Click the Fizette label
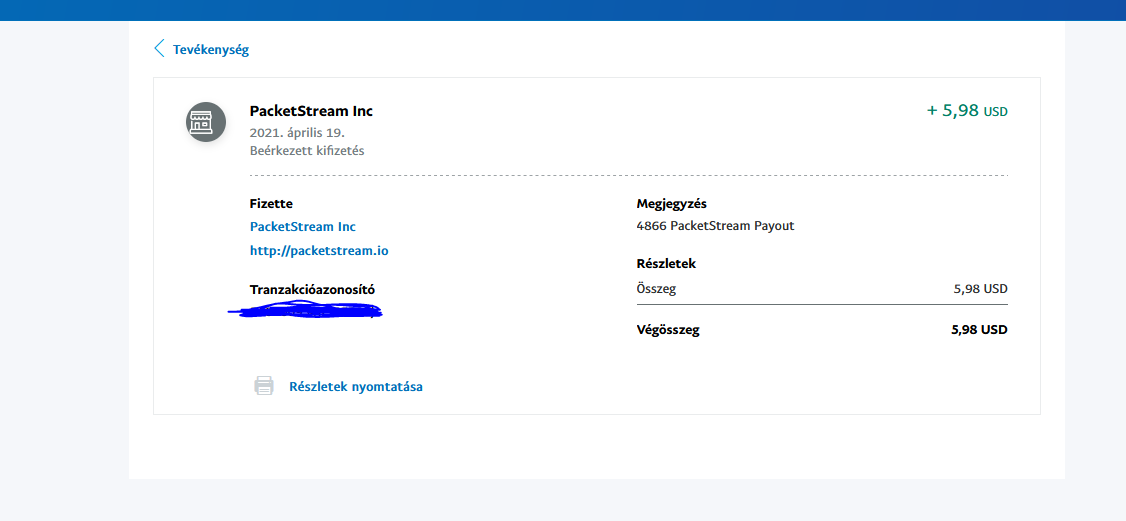Screen dimensions: 1126x521 (271, 204)
